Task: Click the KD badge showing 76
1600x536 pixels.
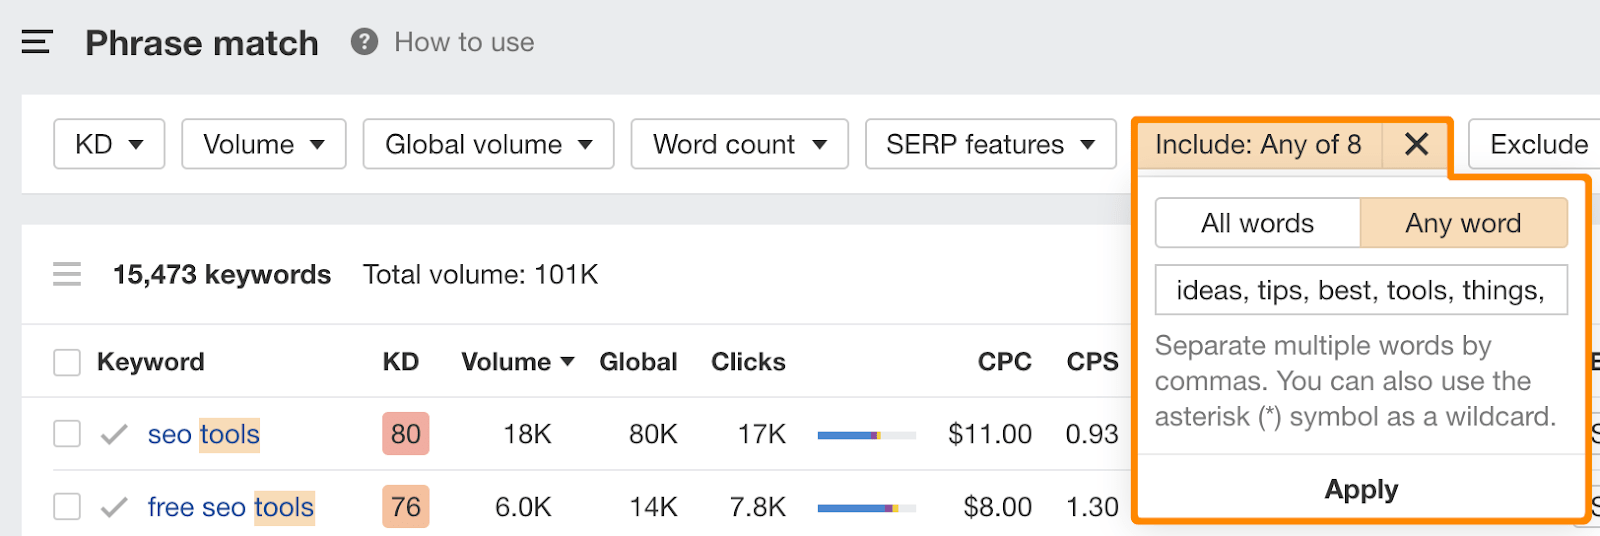Action: tap(405, 507)
